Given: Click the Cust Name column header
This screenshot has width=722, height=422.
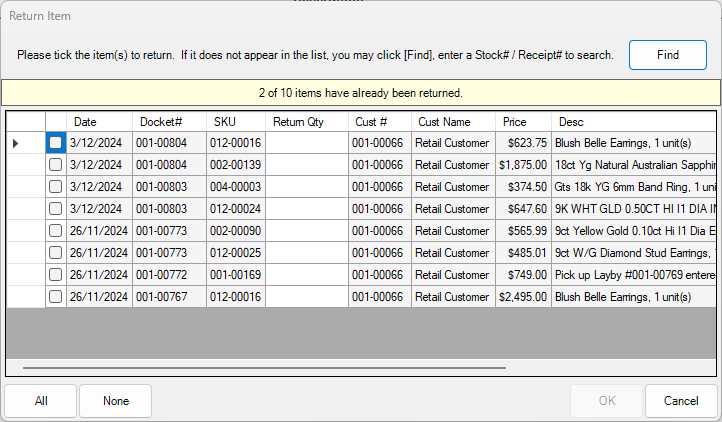Looking at the screenshot, I should point(454,122).
